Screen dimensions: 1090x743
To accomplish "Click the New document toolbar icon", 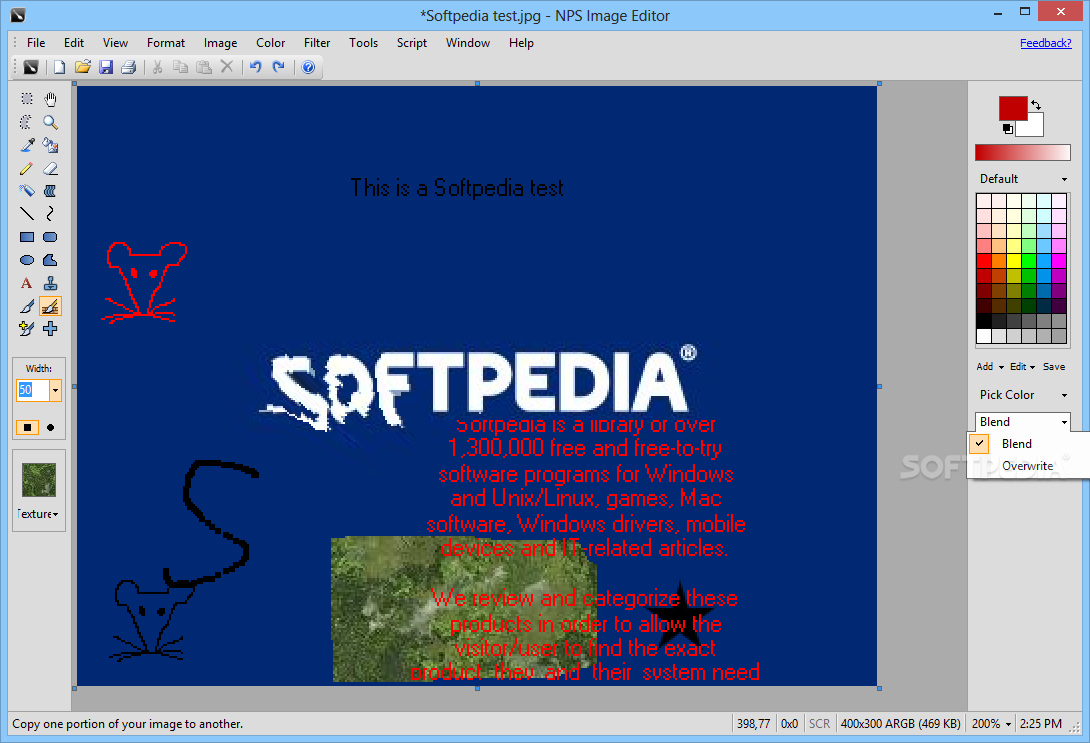I will pos(60,67).
